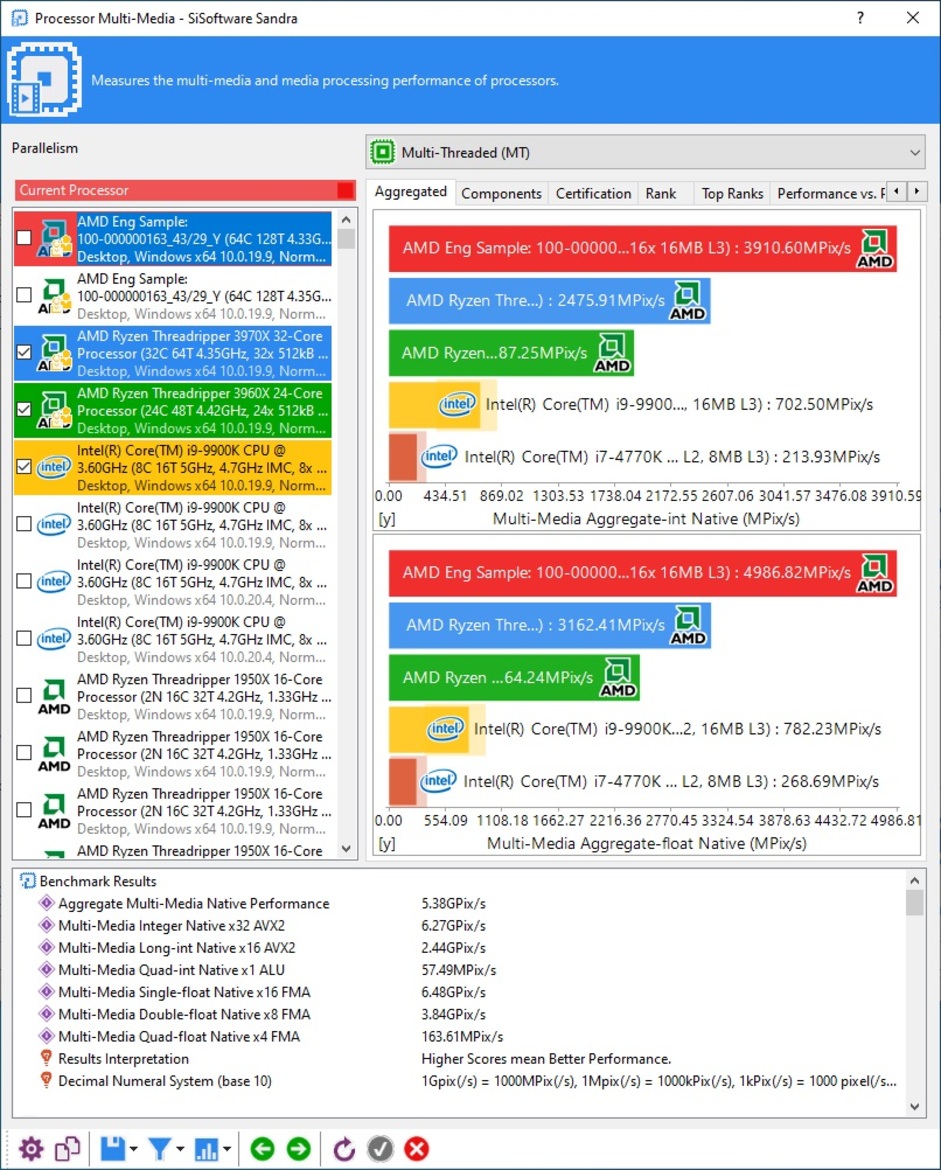Click the green back arrow button
Screen dimensions: 941x1170
(x=262, y=1149)
